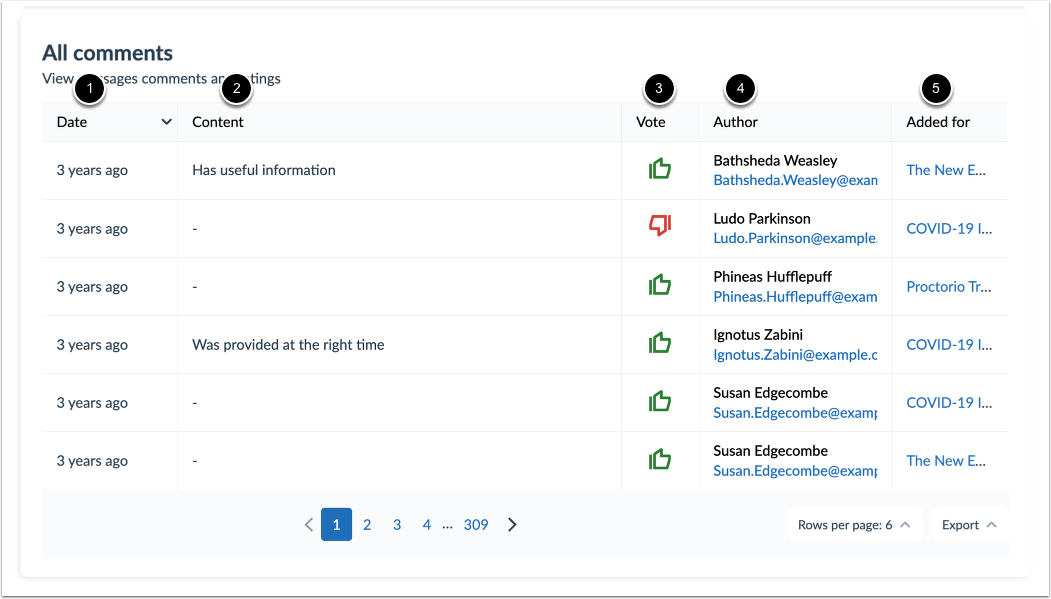Viewport: 1051px width, 599px height.
Task: Click the thumbs-up icon for Bathsheda Weasley
Action: coord(660,169)
